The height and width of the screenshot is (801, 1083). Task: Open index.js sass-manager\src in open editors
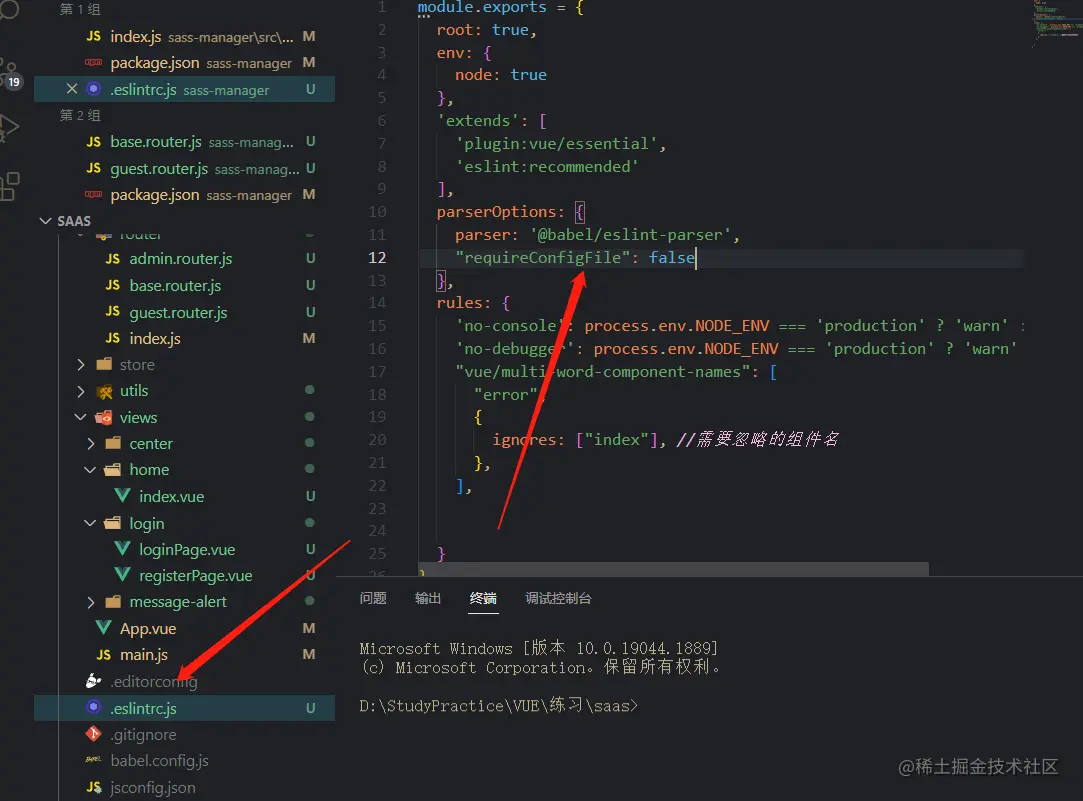point(184,37)
